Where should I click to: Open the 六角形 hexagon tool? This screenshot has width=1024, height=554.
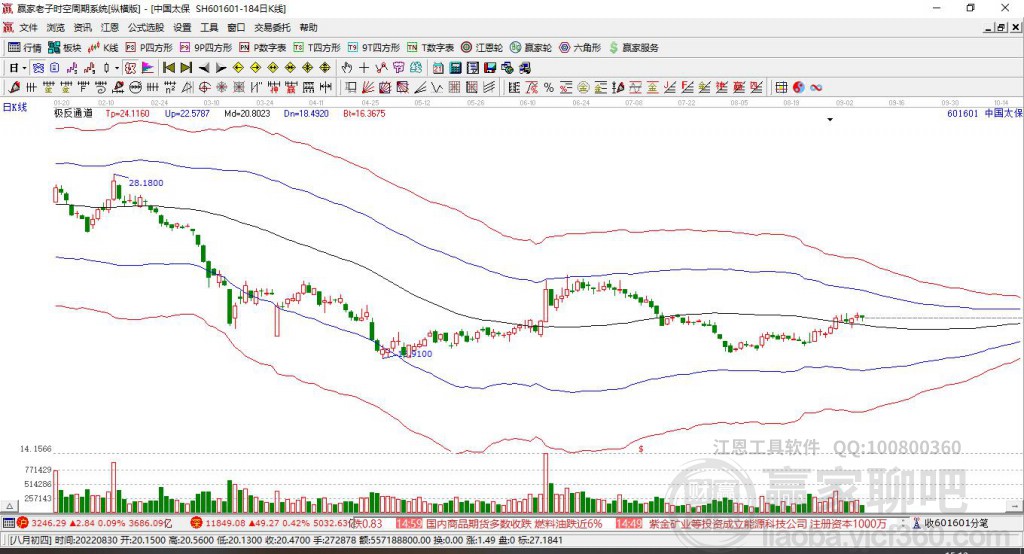point(580,48)
